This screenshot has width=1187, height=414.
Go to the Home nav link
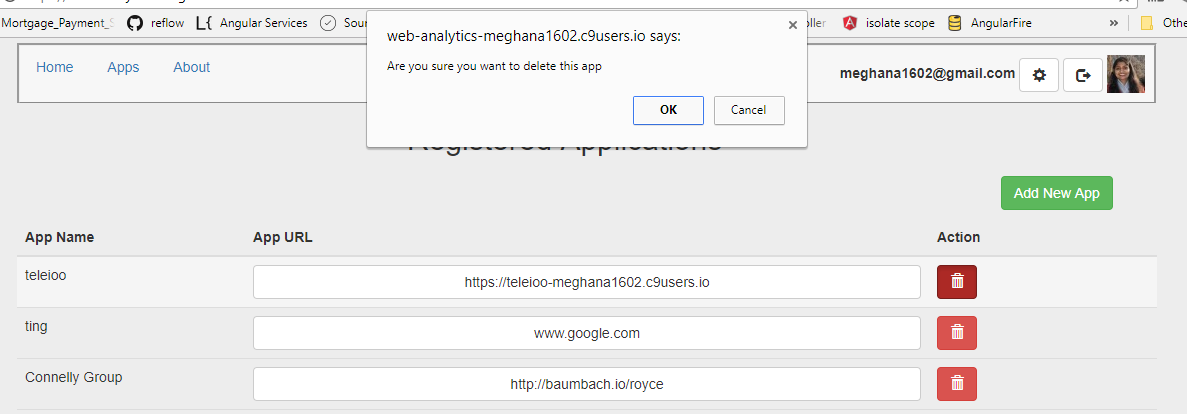click(55, 67)
